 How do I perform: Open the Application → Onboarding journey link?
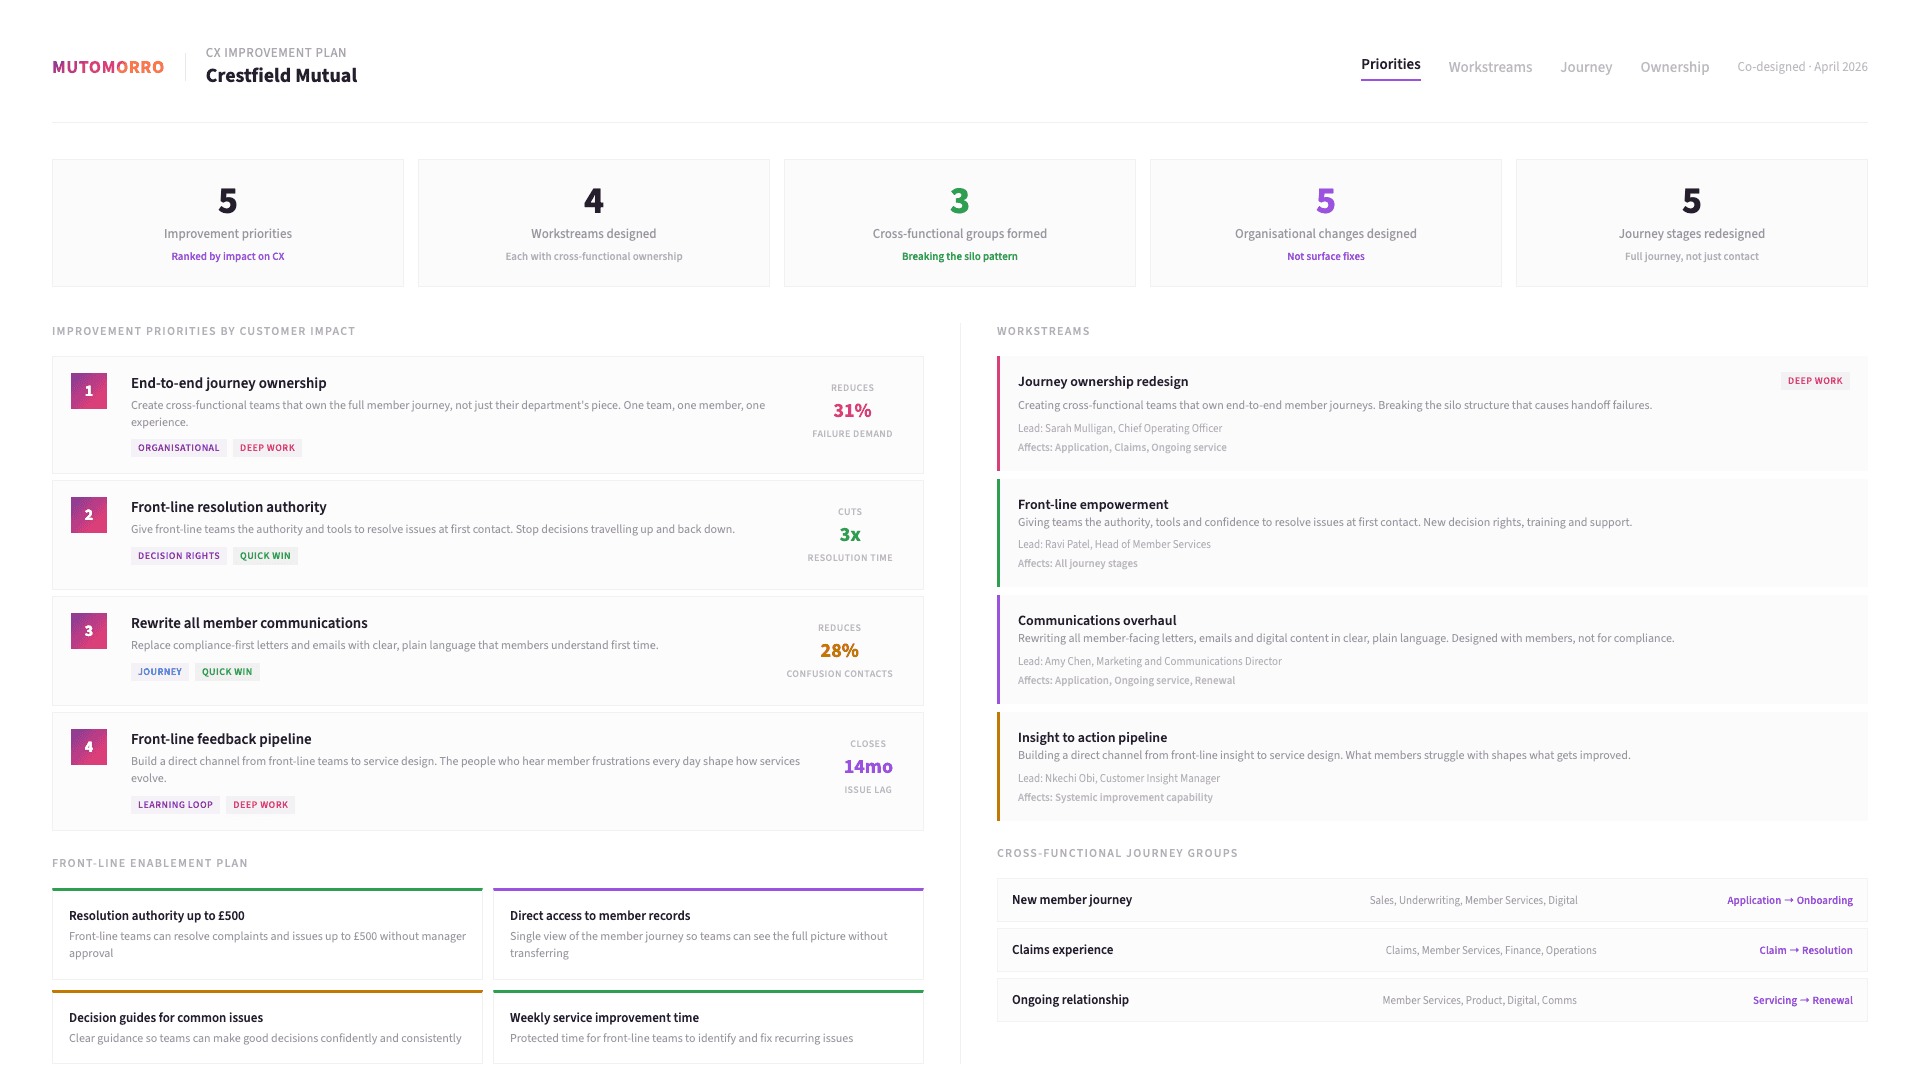pyautogui.click(x=1789, y=900)
